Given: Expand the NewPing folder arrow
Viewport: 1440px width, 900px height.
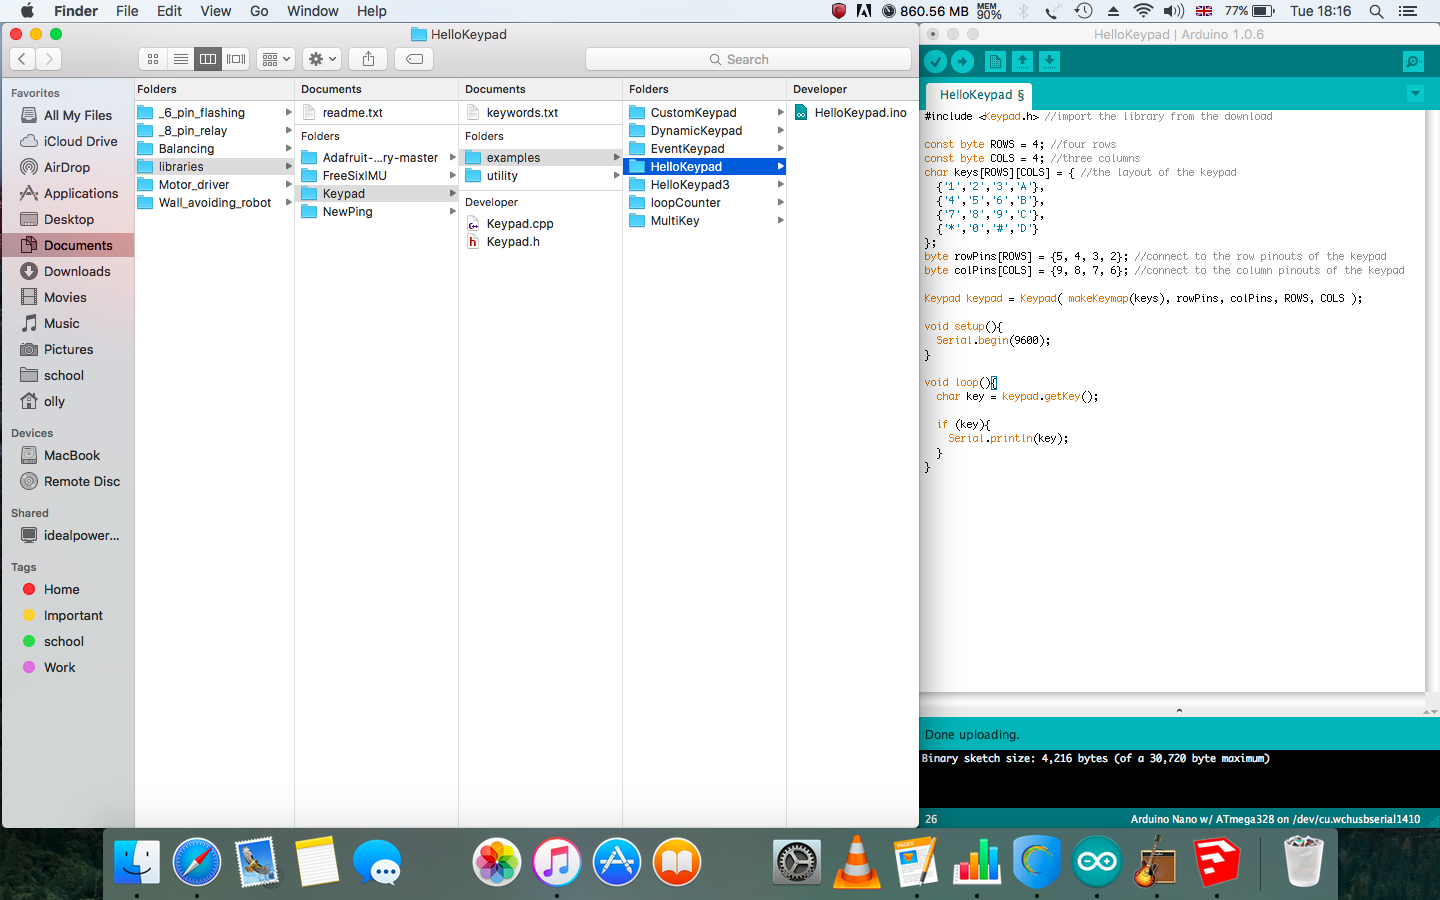Looking at the screenshot, I should coord(452,212).
